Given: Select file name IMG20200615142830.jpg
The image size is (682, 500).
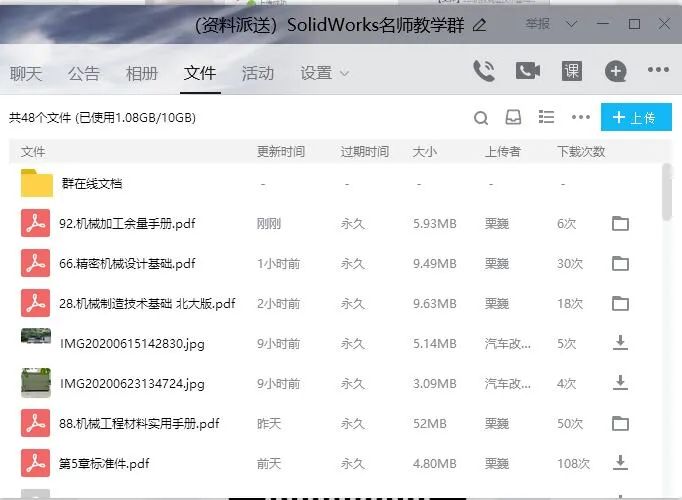Looking at the screenshot, I should tap(132, 343).
